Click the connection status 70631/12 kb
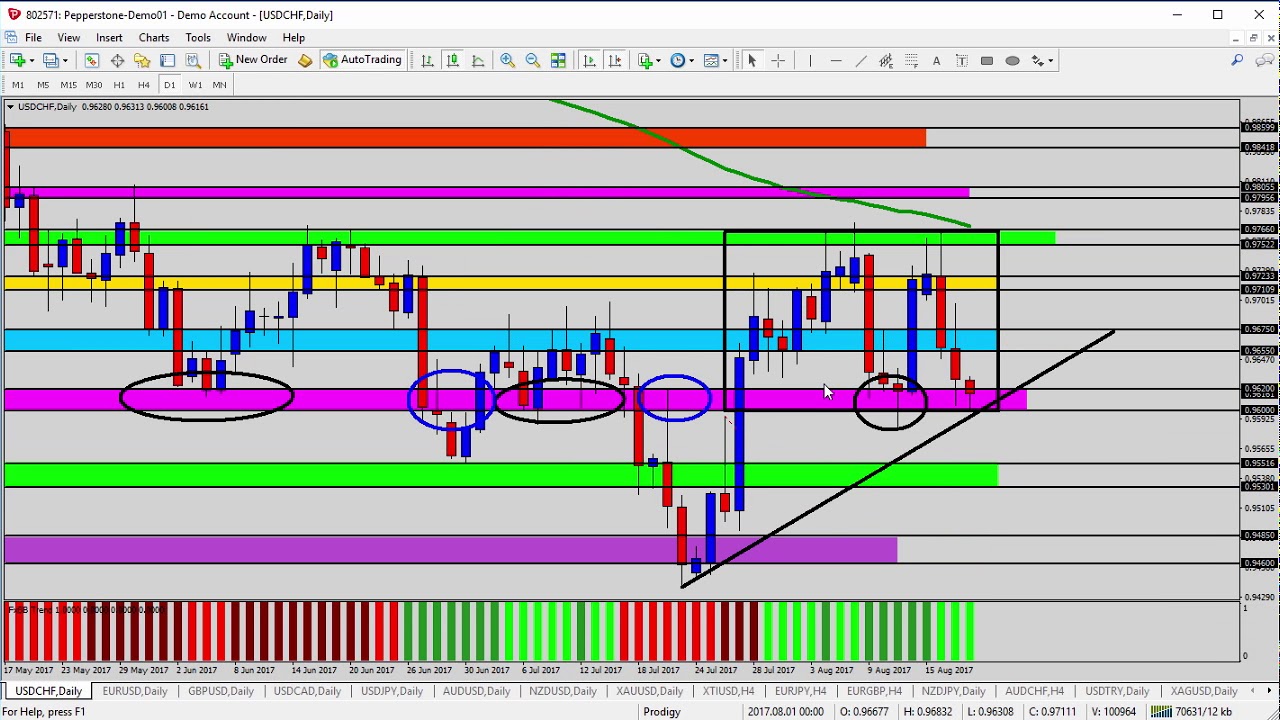1280x720 pixels. point(1191,712)
